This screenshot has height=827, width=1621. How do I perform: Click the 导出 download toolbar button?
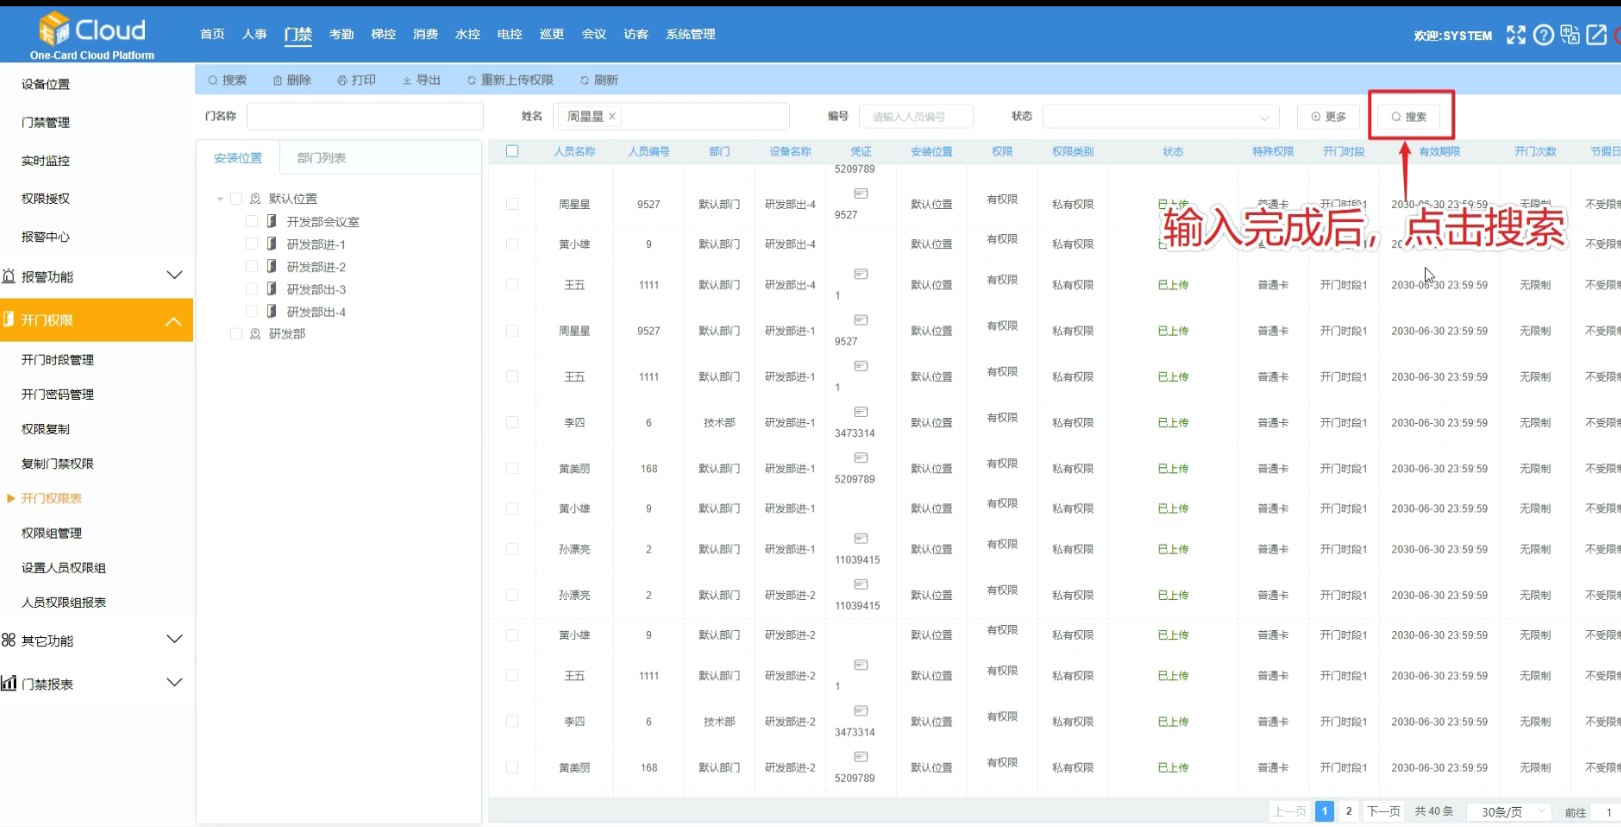pyautogui.click(x=421, y=80)
